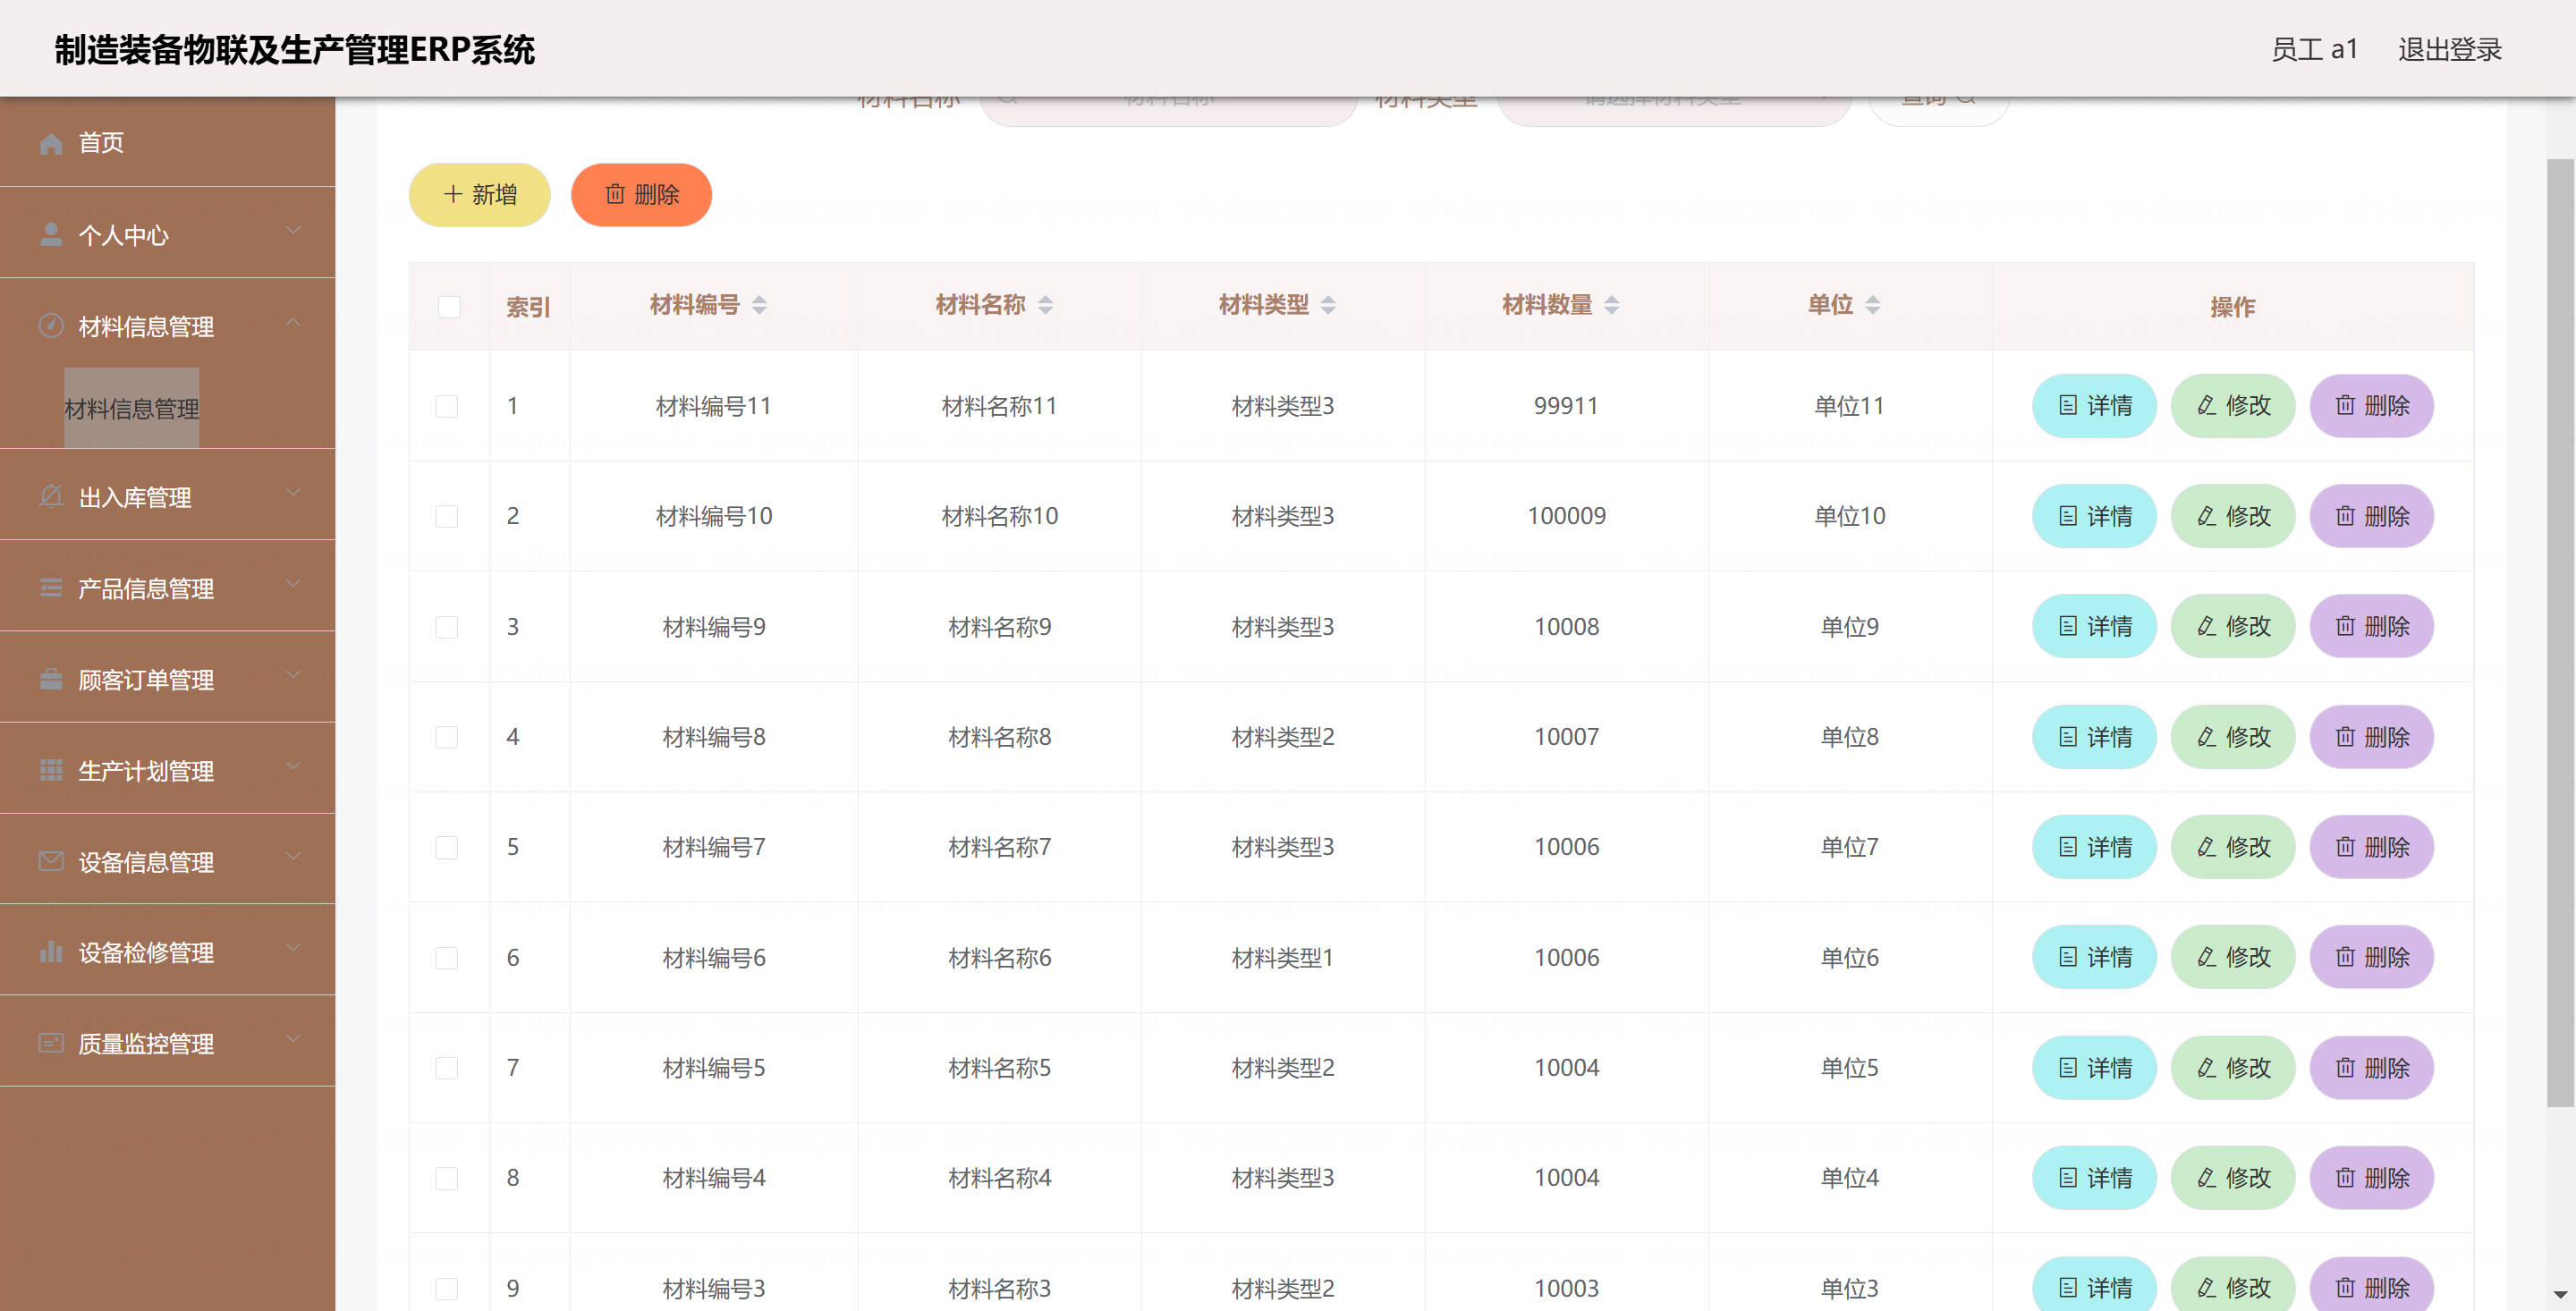Toggle the select-all checkbox in table header

[450, 307]
